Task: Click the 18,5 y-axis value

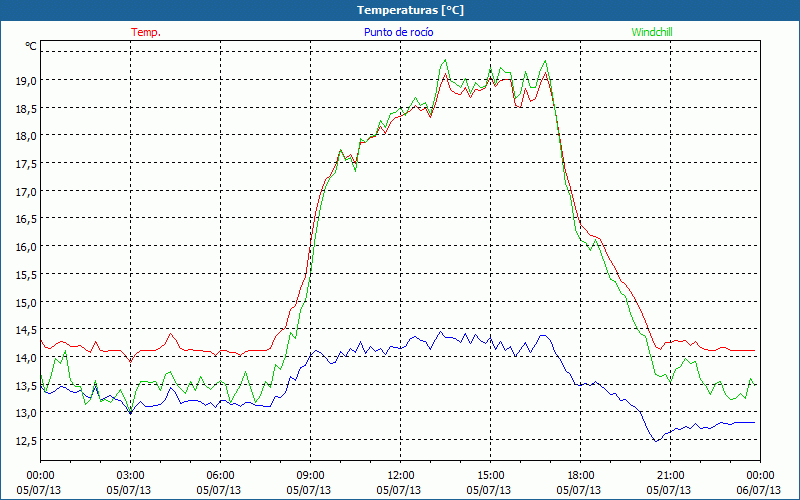Action: [27, 108]
